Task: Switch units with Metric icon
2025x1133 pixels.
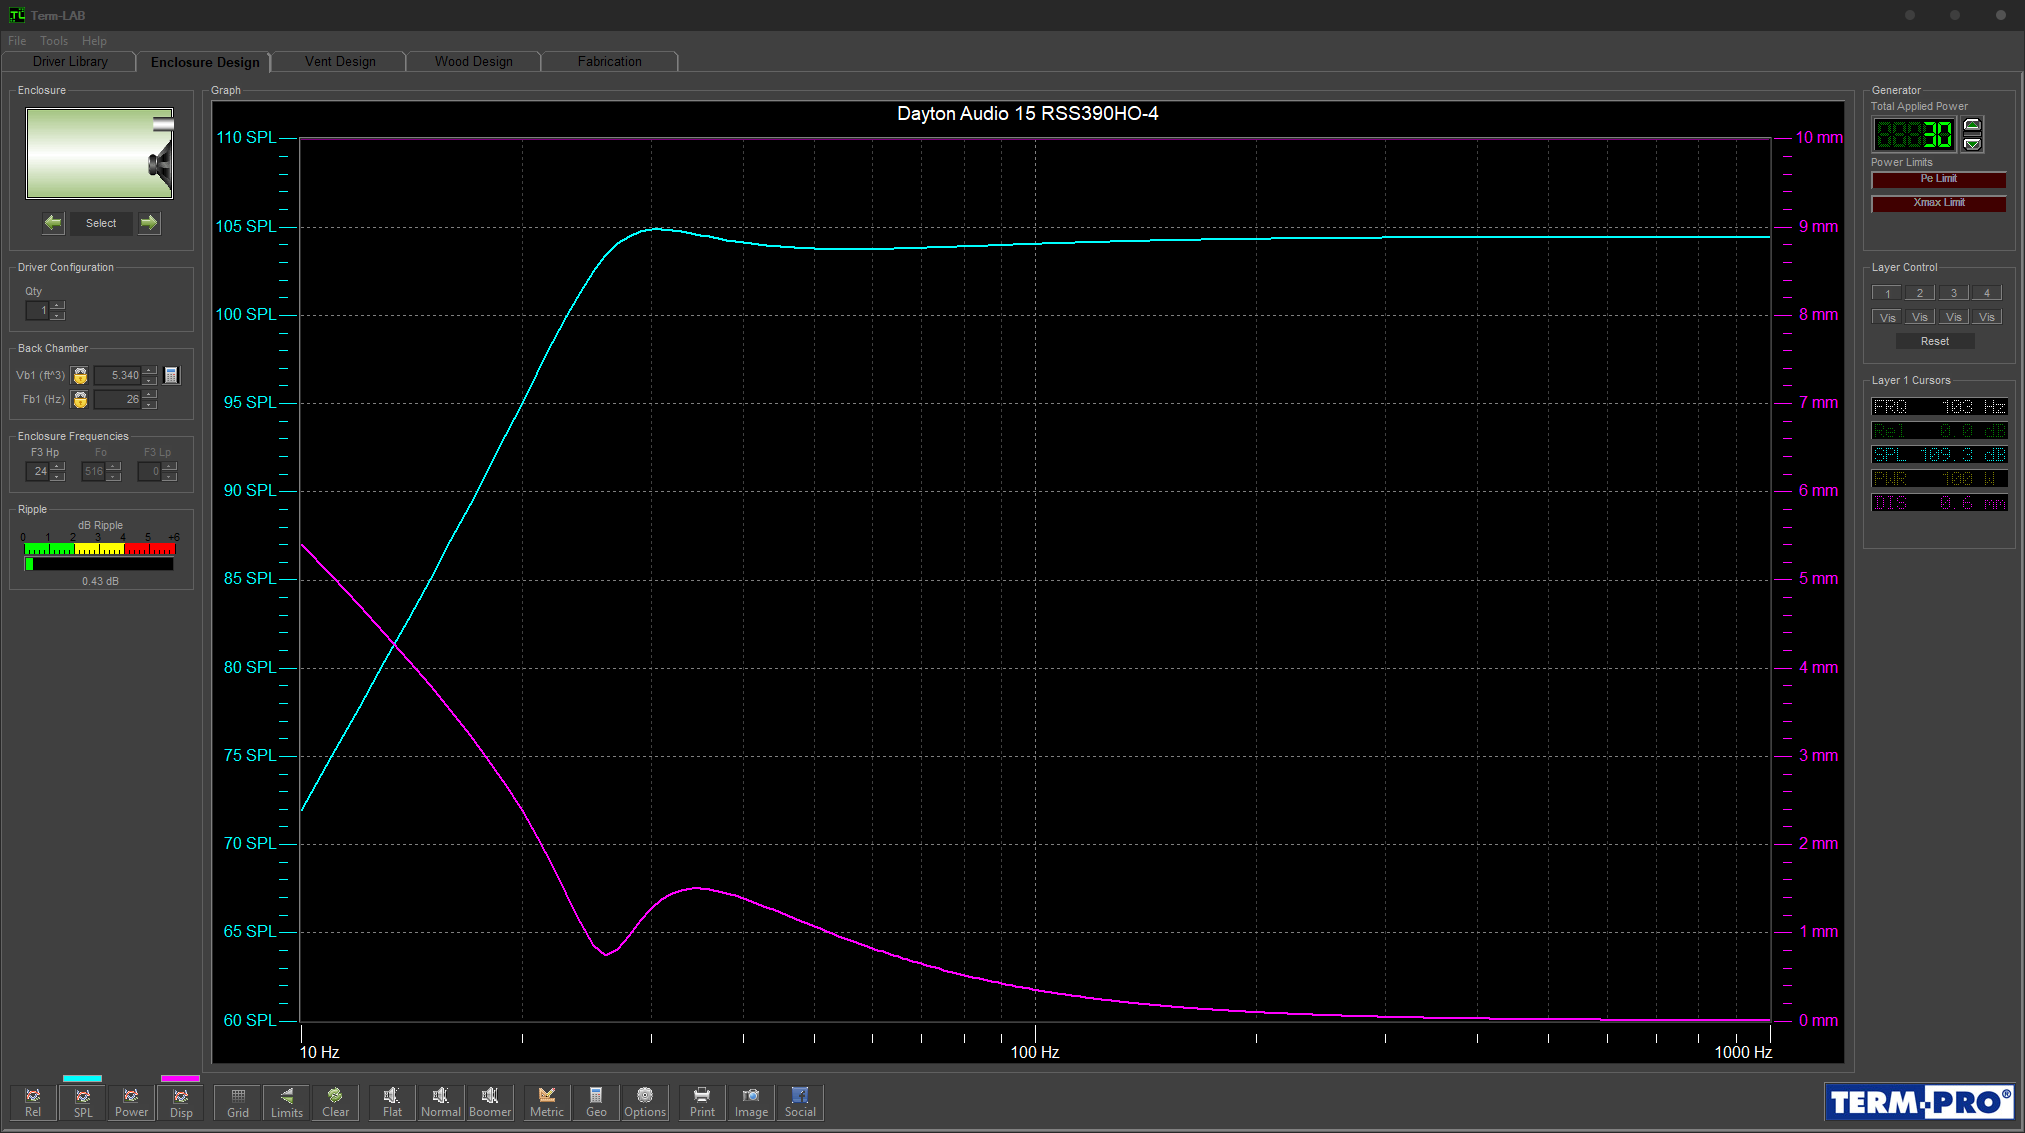Action: coord(547,1102)
